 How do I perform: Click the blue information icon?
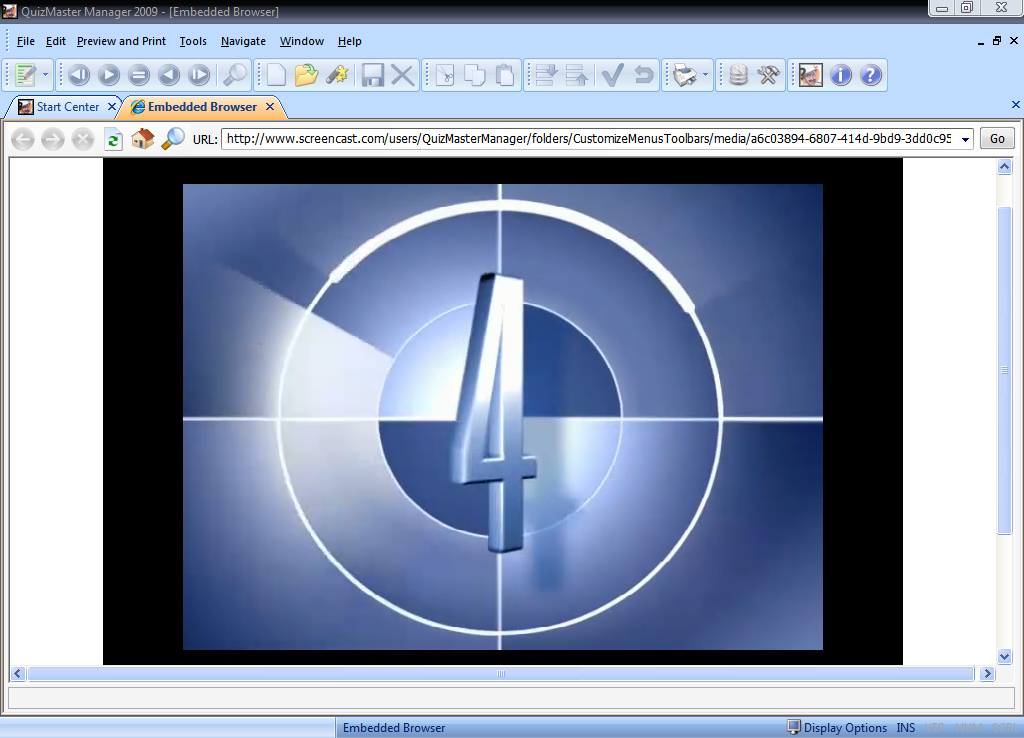tap(840, 75)
